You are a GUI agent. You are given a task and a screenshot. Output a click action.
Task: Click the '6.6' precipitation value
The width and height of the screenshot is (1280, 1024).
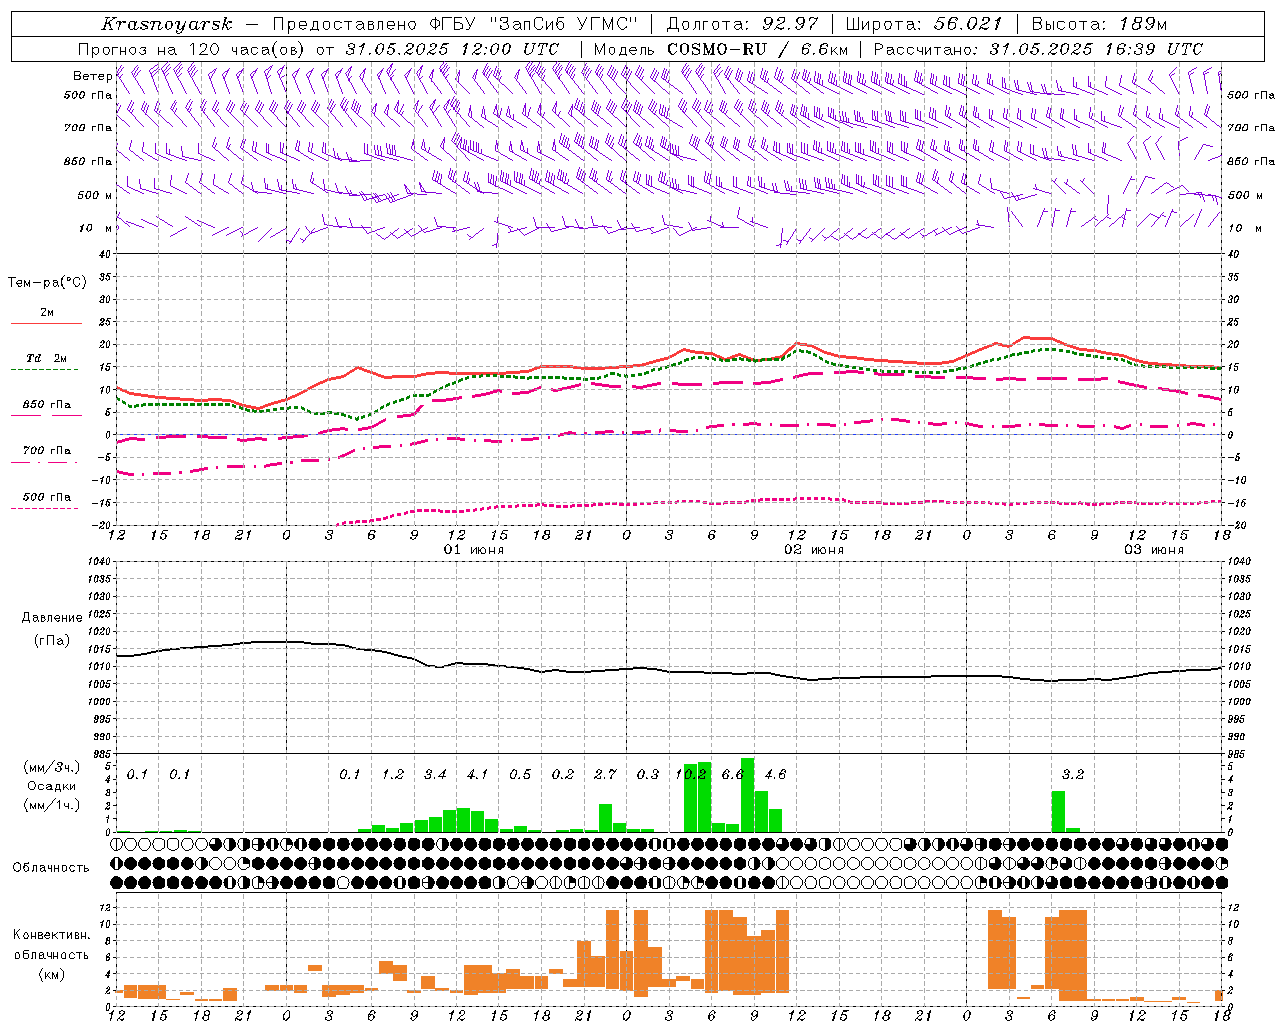tap(733, 774)
